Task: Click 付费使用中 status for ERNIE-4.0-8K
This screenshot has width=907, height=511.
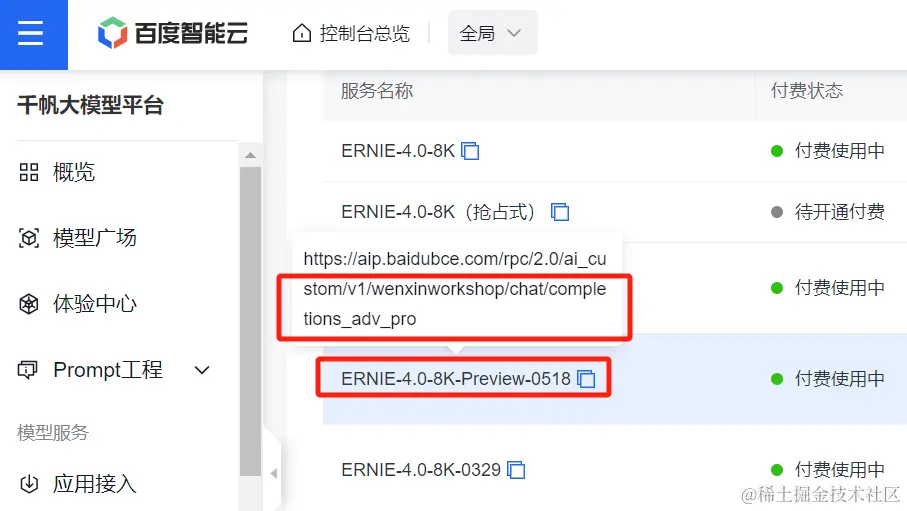Action: tap(839, 151)
